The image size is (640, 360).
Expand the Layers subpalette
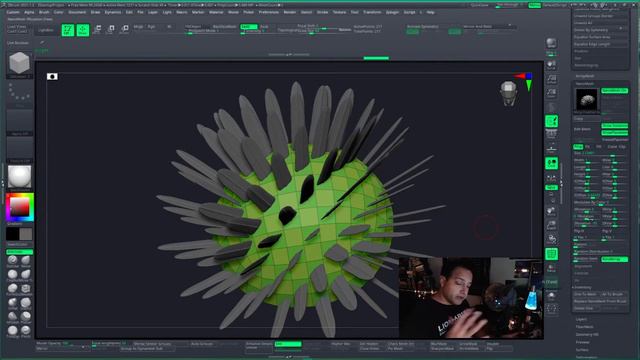coord(581,319)
